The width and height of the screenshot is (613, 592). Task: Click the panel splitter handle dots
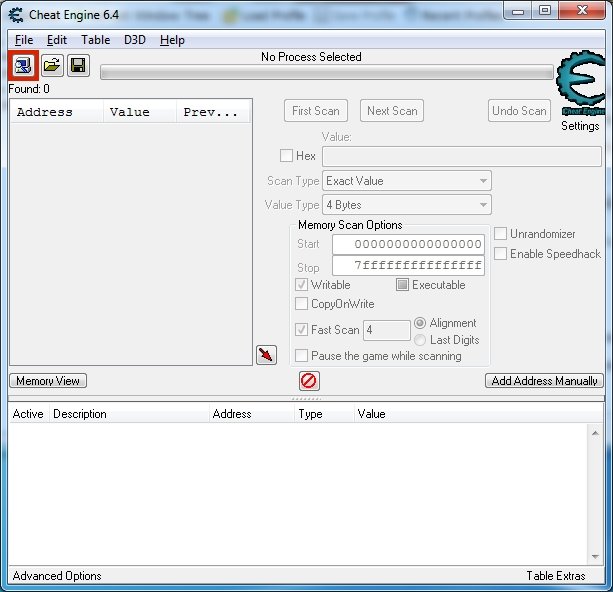(x=306, y=399)
